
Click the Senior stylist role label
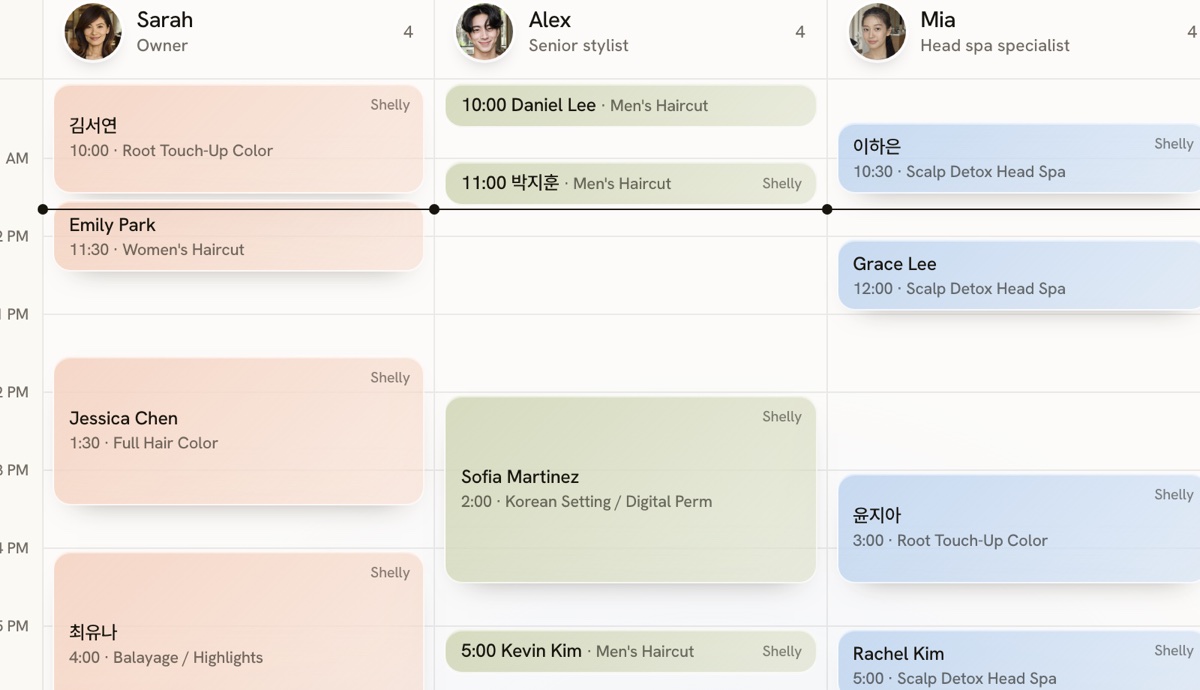[579, 46]
